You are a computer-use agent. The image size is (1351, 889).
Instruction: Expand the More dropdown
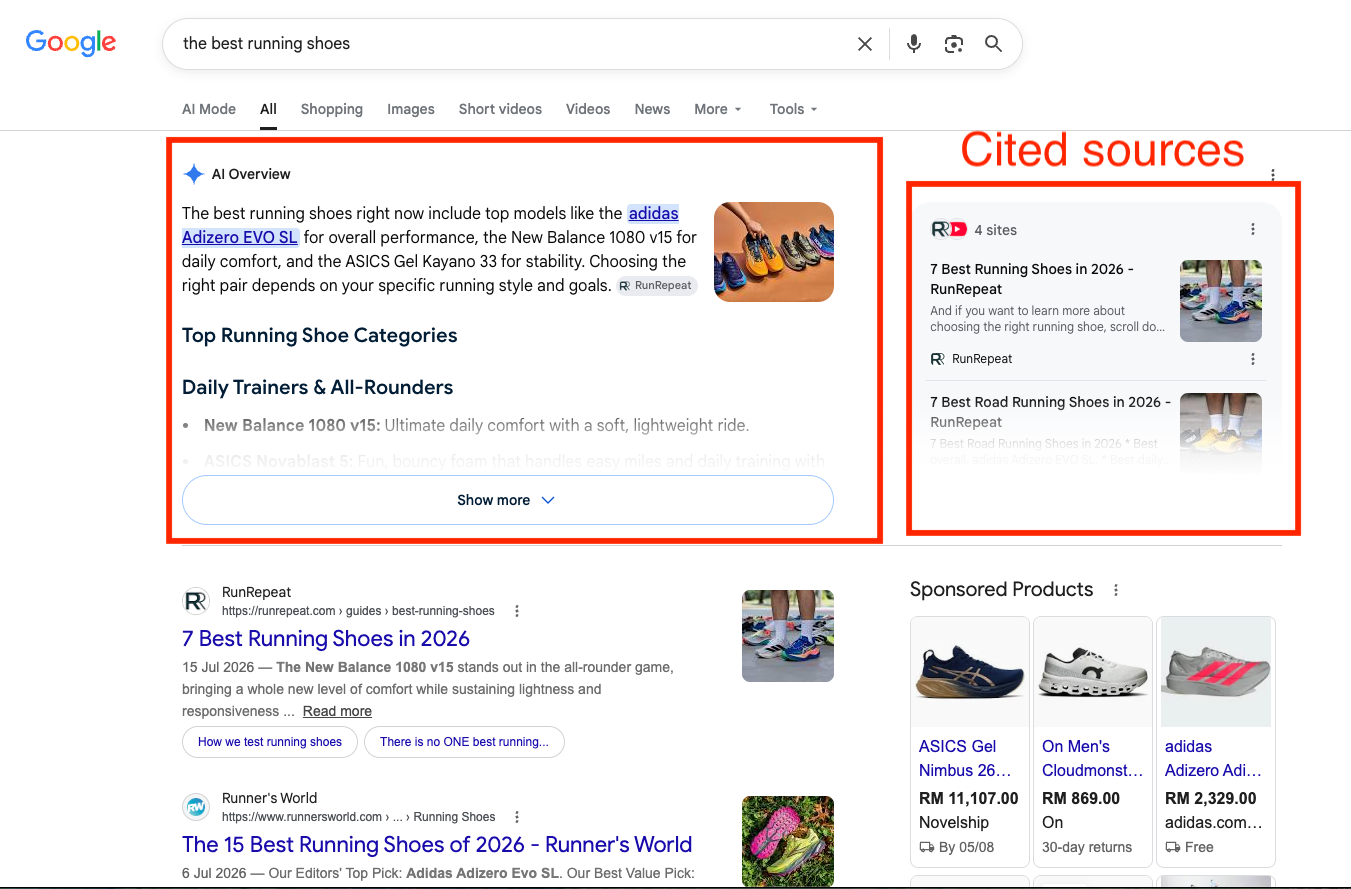tap(718, 109)
